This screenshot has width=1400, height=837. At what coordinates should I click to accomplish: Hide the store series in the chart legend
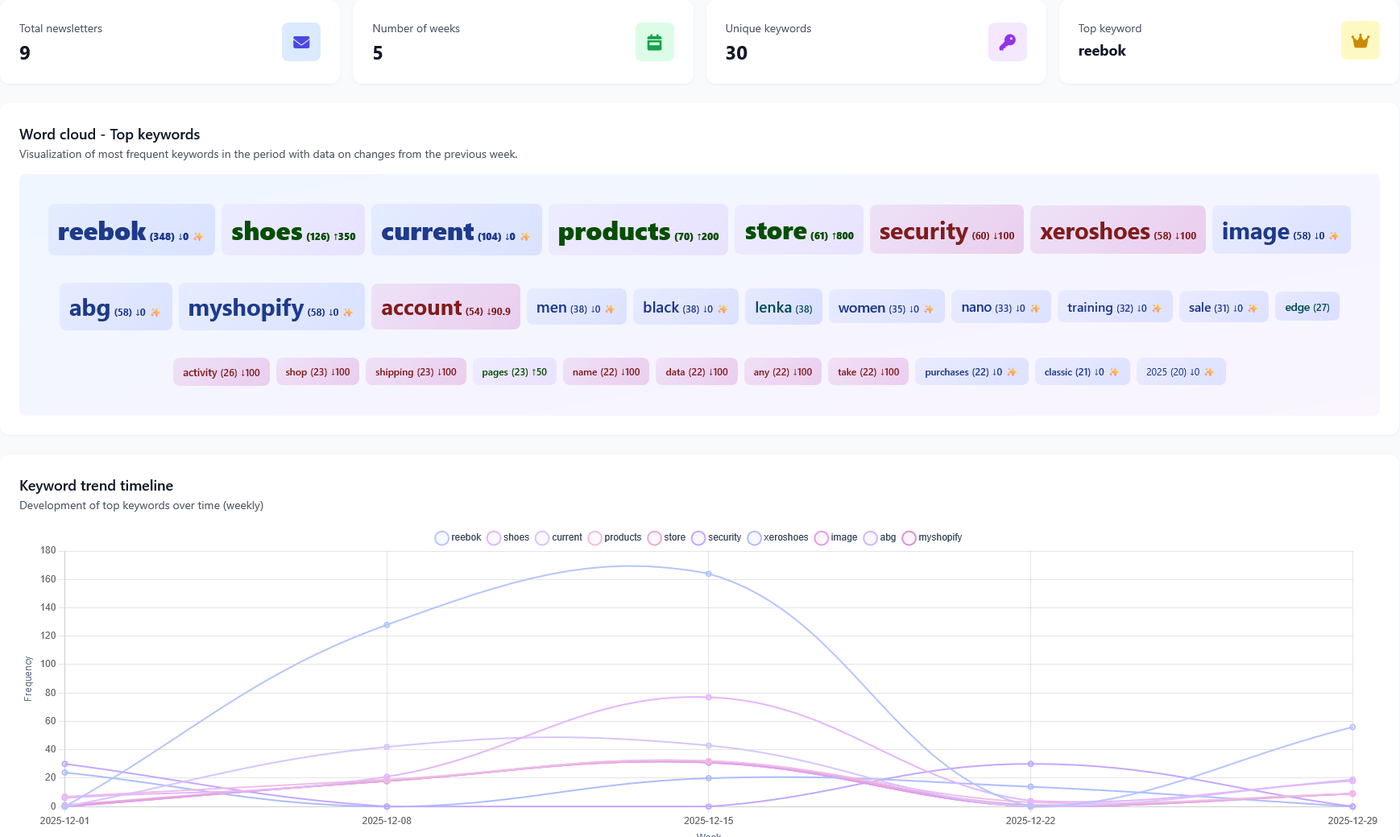(x=667, y=538)
